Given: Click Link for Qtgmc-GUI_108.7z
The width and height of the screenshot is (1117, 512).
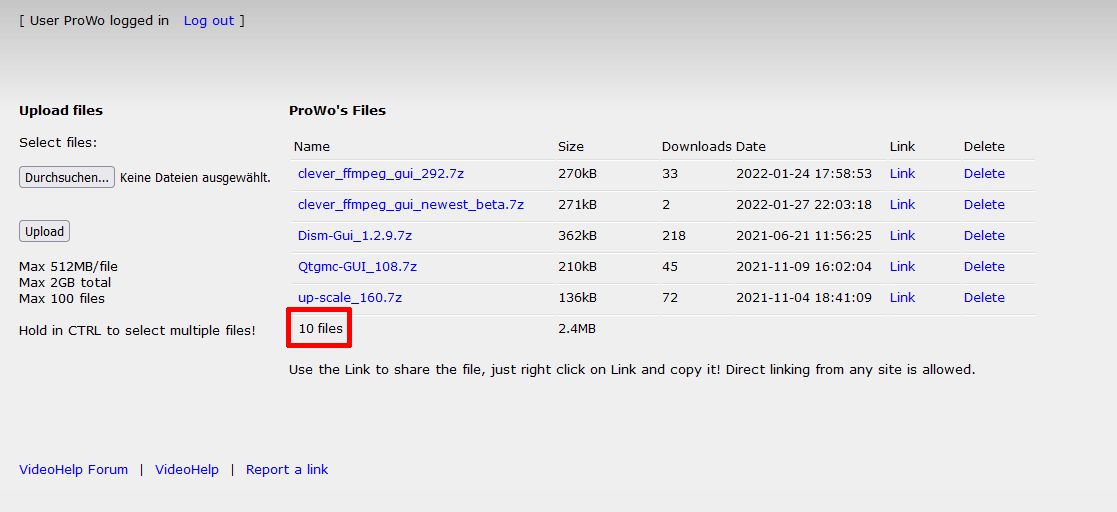Looking at the screenshot, I should 902,266.
